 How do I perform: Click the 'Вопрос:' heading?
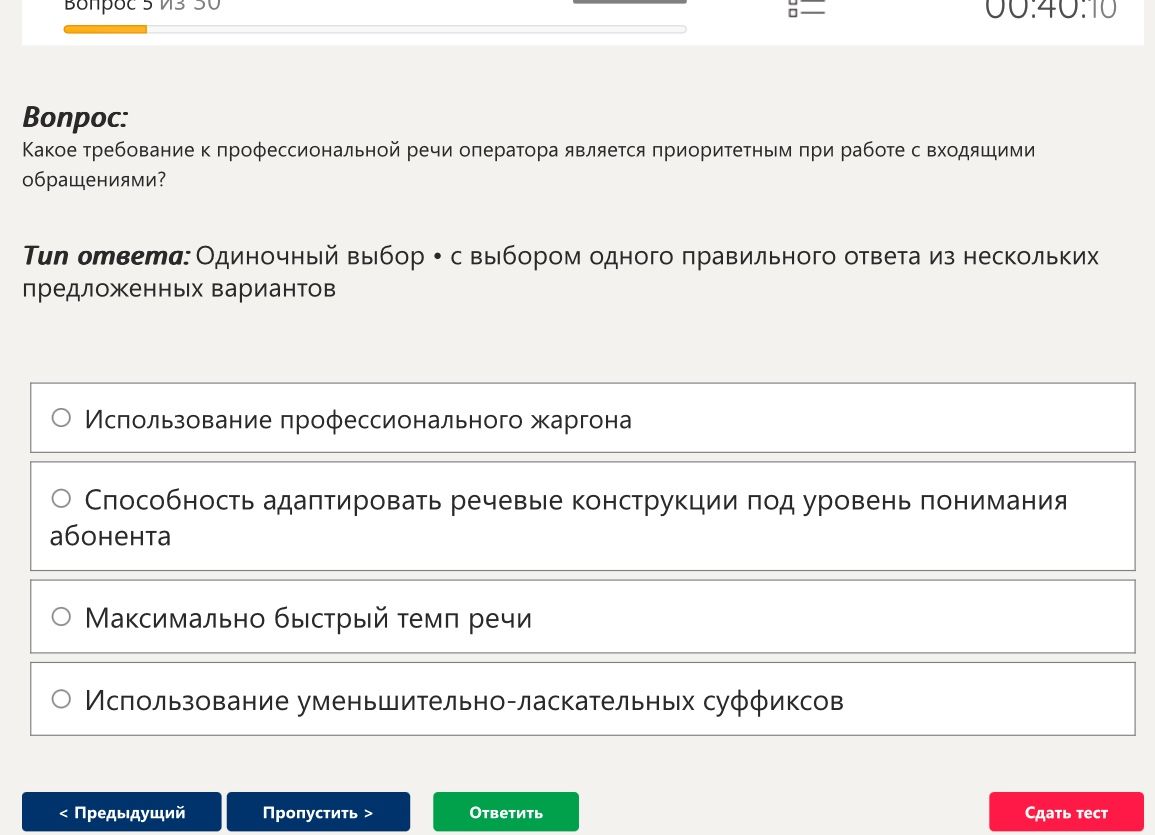coord(75,117)
